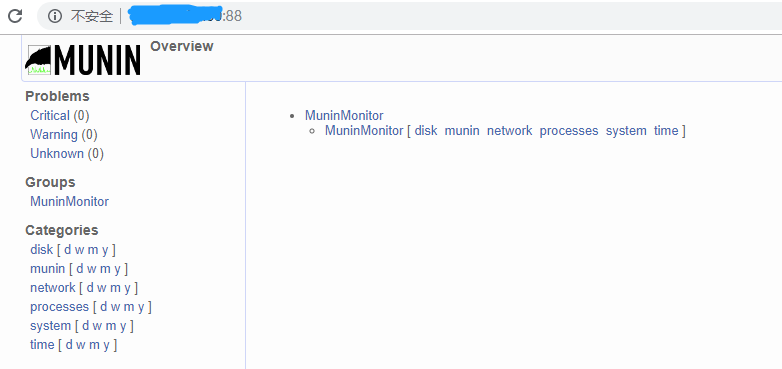Viewport: 782px width, 369px height.
Task: Open the Warning problems link
Action: (54, 135)
